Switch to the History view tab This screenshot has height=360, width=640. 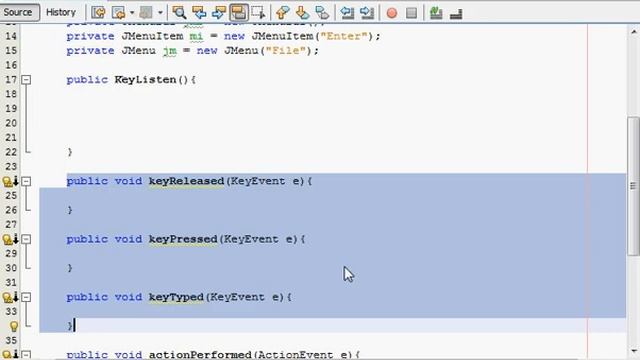coord(61,12)
